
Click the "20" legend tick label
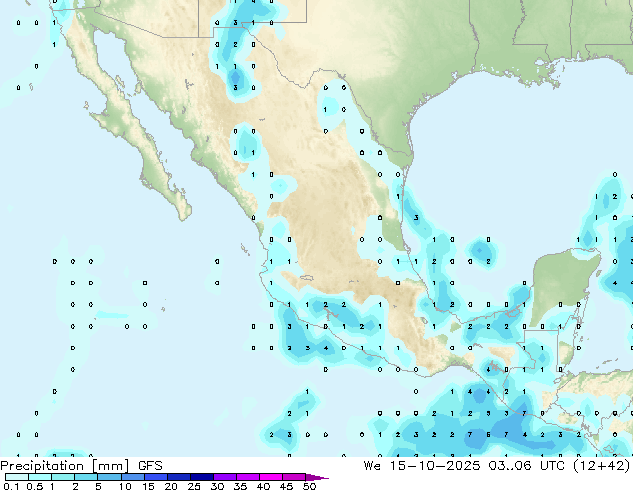pos(171,486)
